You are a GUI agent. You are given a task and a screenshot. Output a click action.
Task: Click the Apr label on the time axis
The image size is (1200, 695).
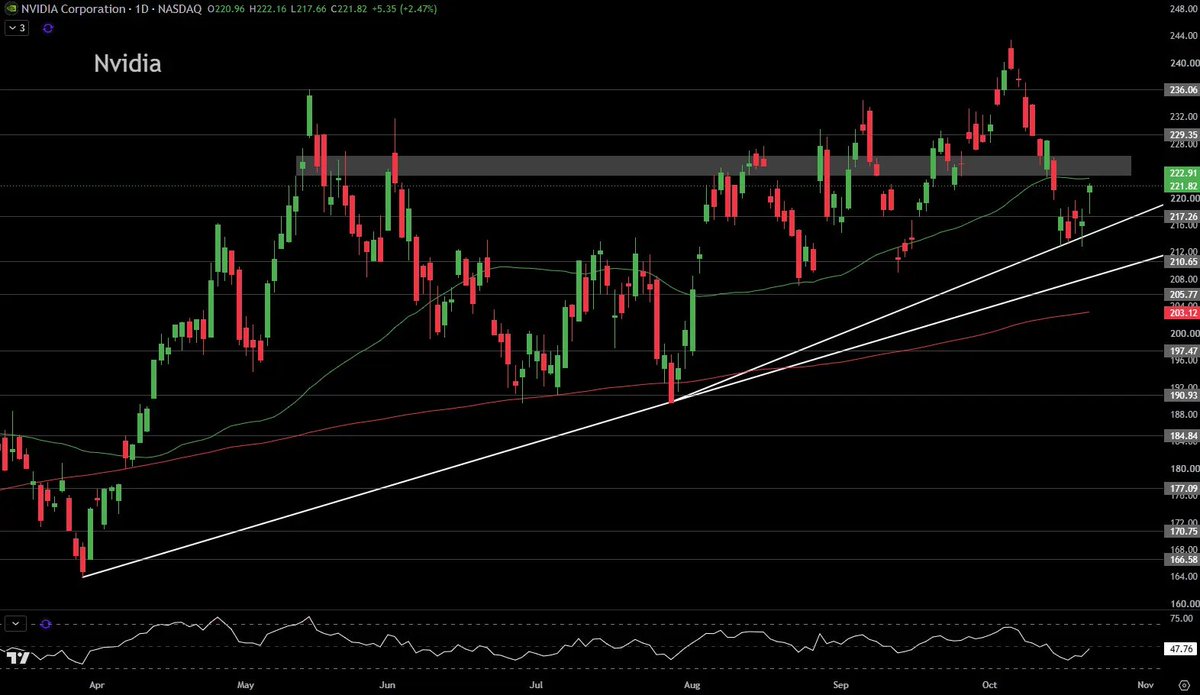pos(96,686)
